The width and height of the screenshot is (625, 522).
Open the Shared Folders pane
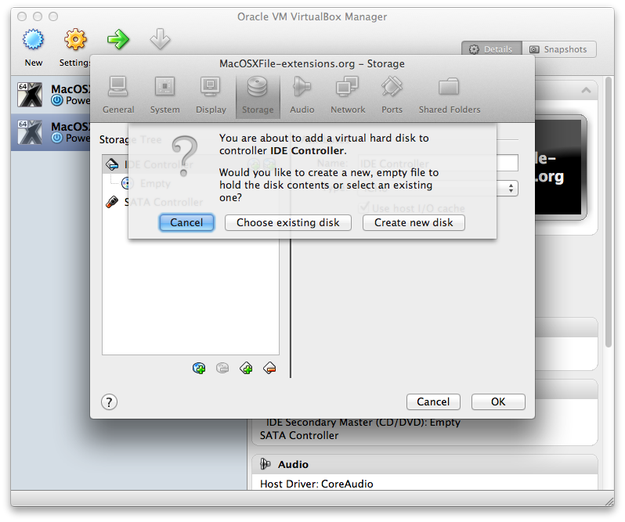(449, 95)
